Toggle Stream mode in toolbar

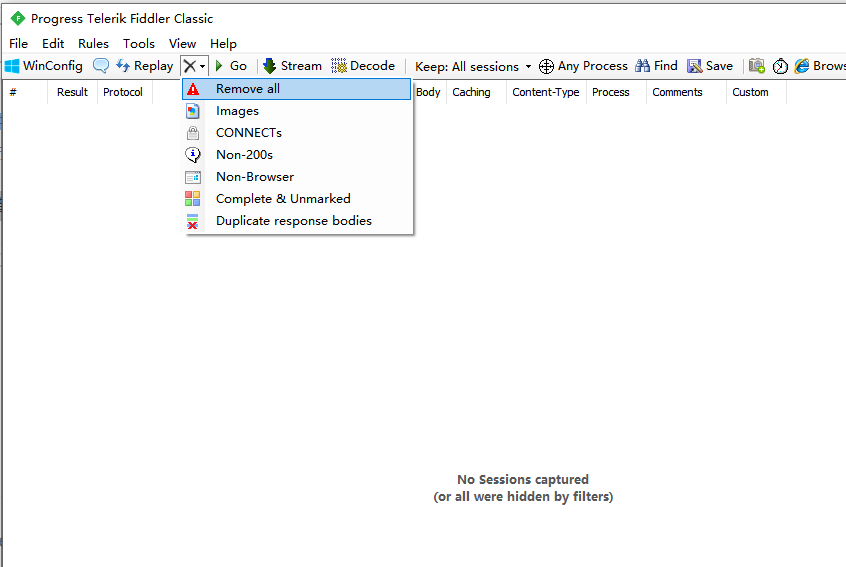[x=292, y=66]
